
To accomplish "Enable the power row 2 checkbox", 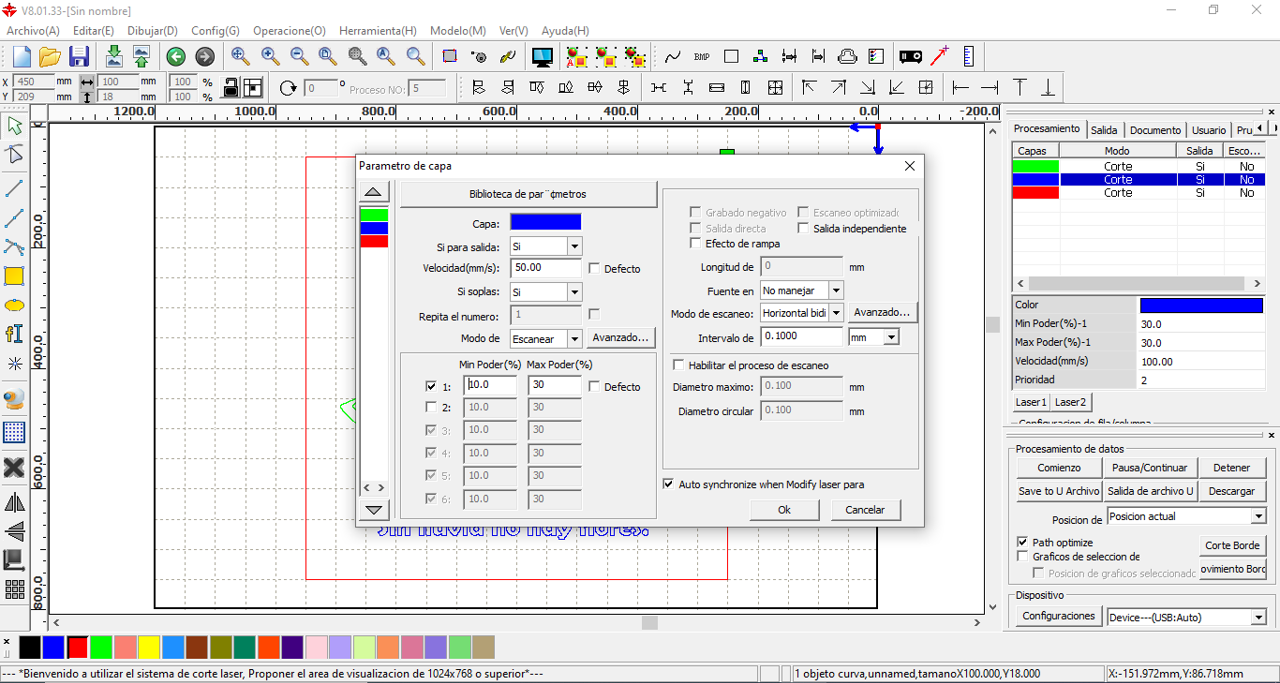I will (431, 408).
